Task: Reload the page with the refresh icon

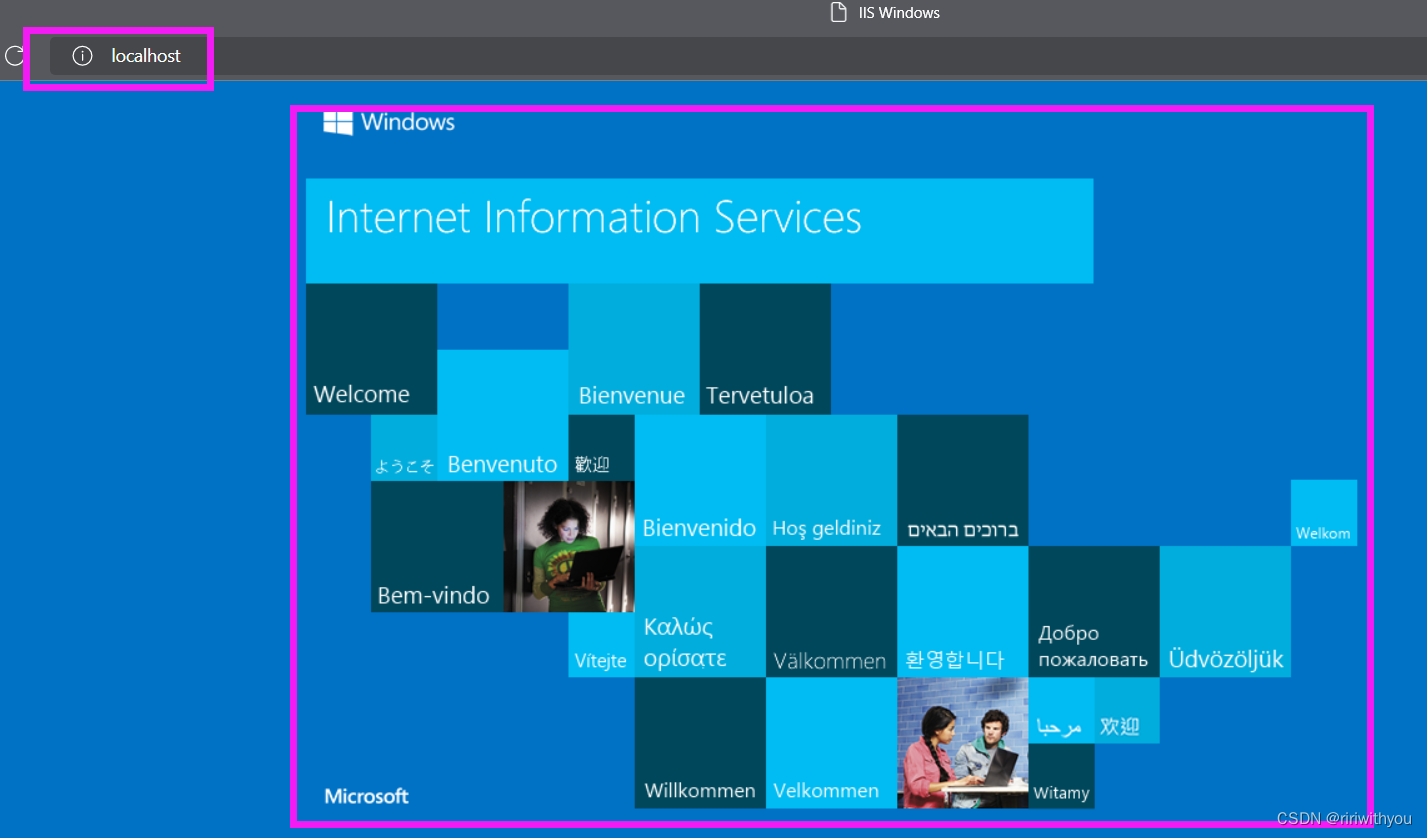Action: point(13,56)
